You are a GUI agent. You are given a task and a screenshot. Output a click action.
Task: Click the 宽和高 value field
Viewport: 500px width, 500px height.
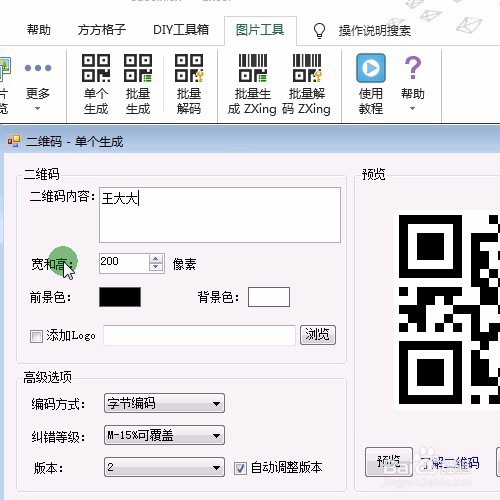tap(124, 263)
